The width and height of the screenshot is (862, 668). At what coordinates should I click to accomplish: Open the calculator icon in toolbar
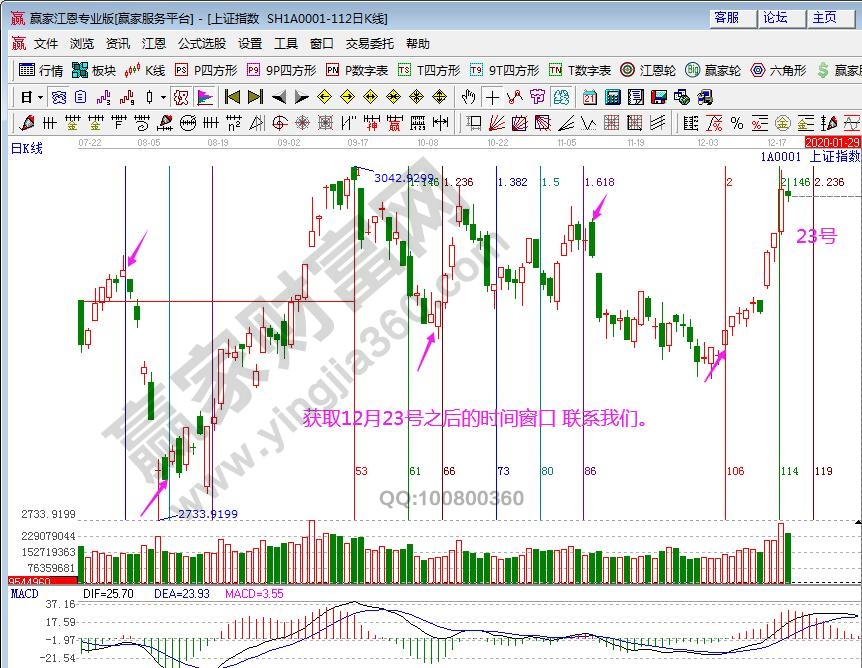(612, 97)
